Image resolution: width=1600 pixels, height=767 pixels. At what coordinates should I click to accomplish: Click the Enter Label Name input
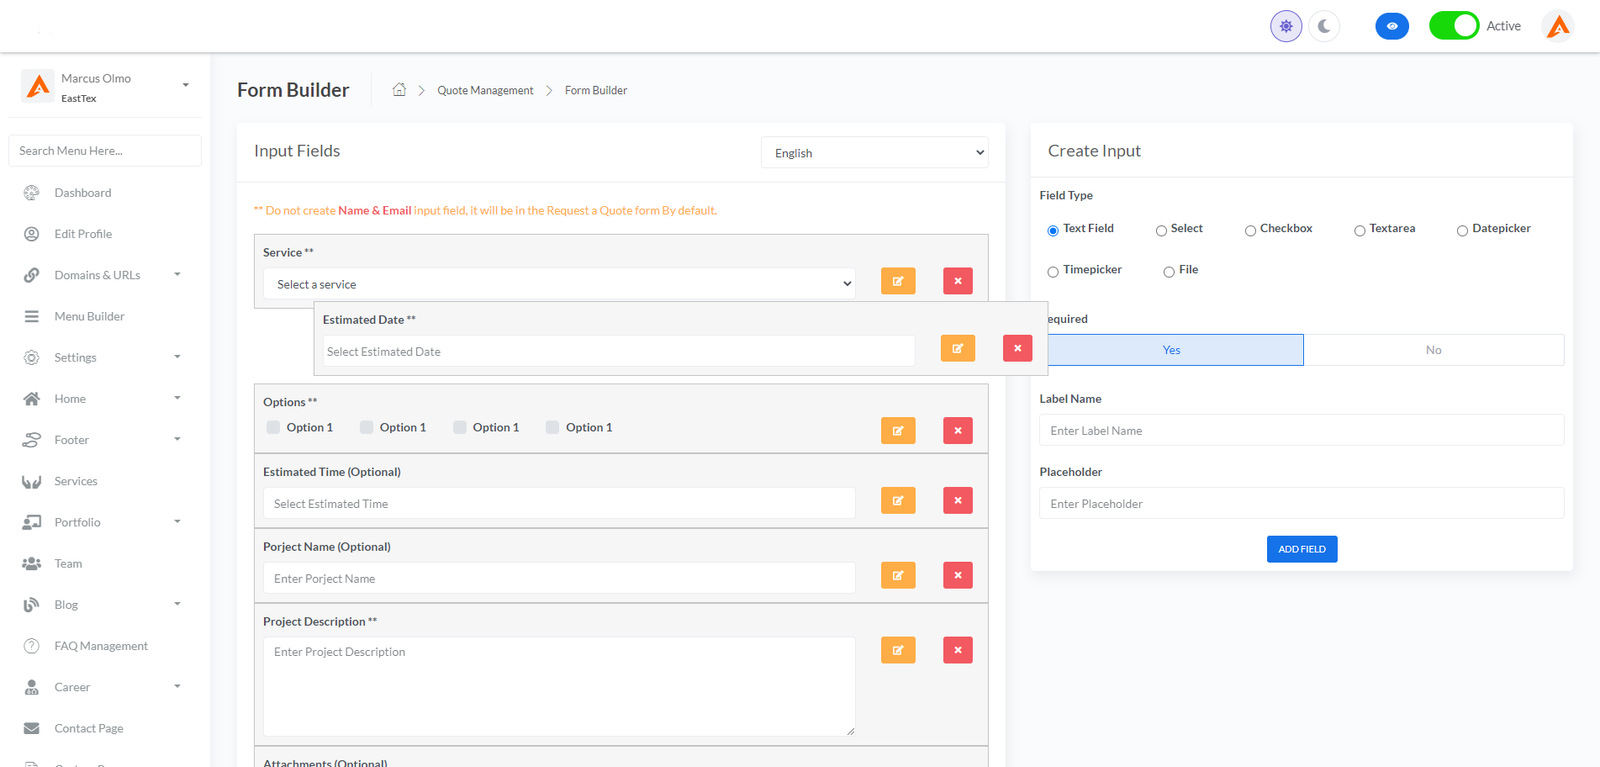pos(1301,430)
